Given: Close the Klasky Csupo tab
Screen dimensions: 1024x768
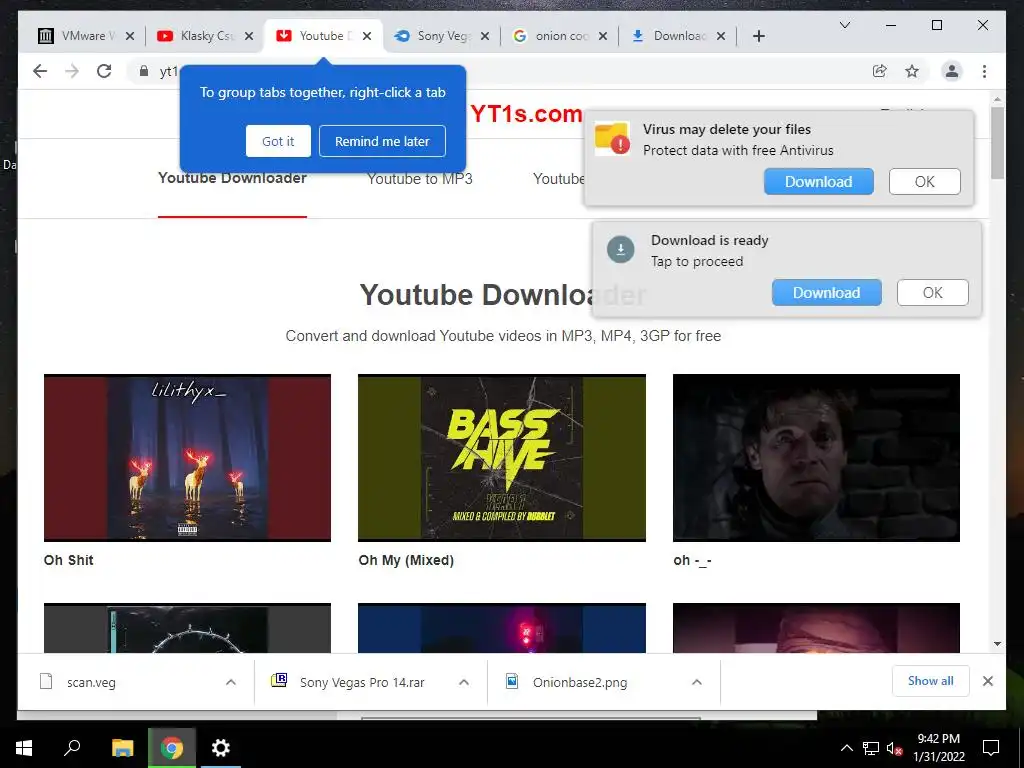Looking at the screenshot, I should pos(249,36).
